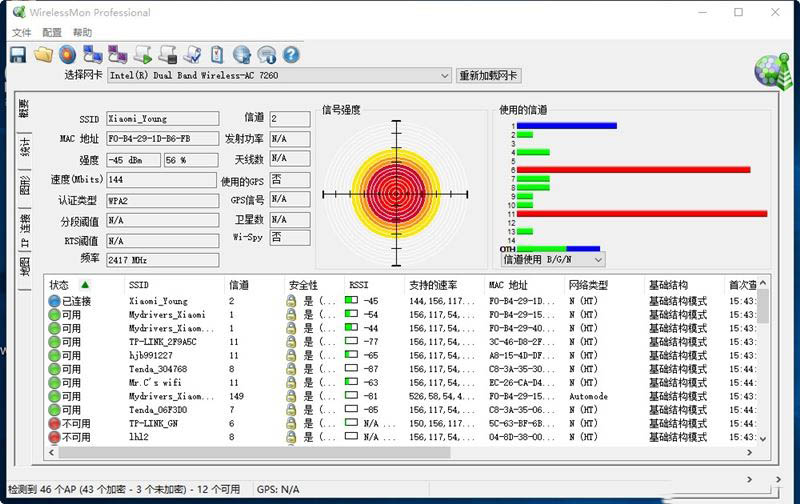This screenshot has width=800, height=504.
Task: Click the green sort arrow in 状态 header
Action: (x=85, y=285)
